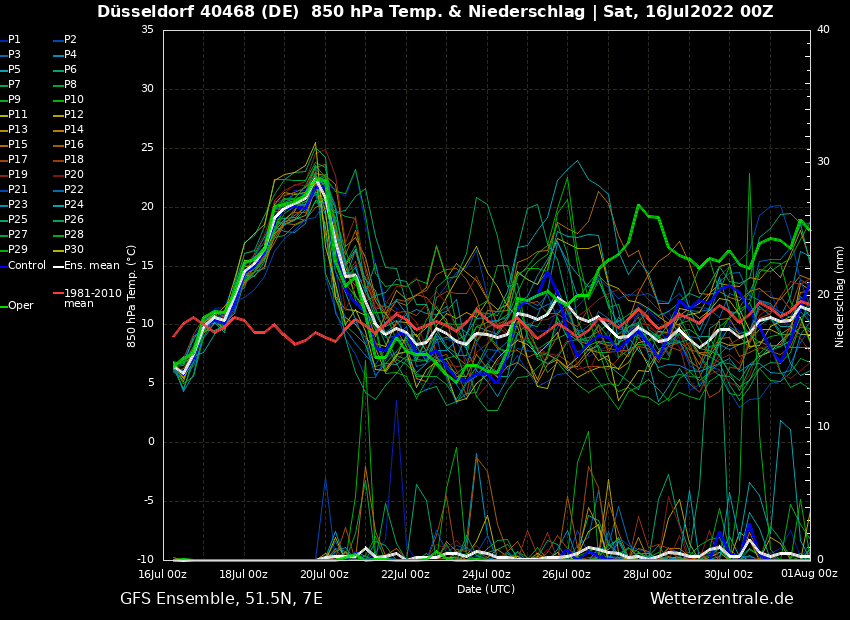Click the Niederschlag (mm) axis label
Screen dimensions: 850x620
840,296
